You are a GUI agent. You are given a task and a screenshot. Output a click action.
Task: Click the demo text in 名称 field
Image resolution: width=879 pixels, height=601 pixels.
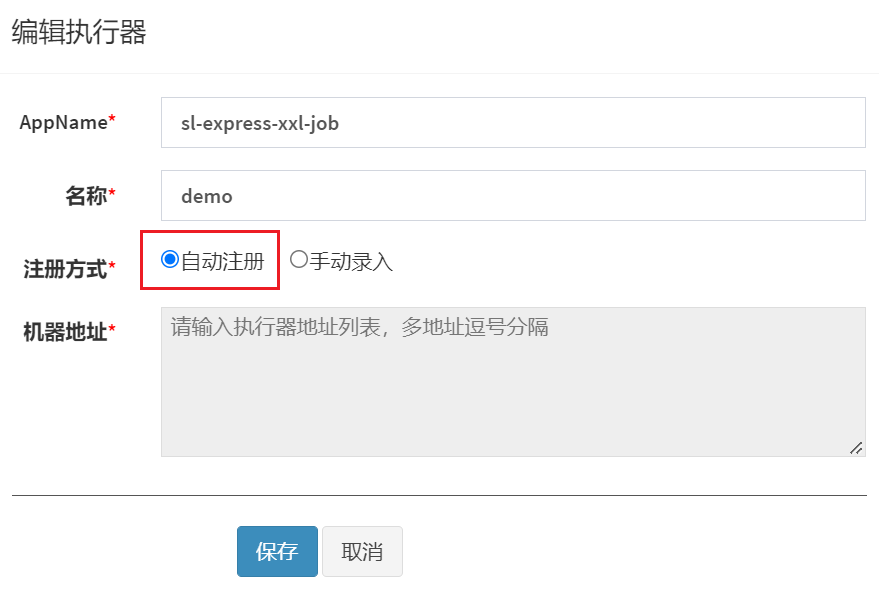[x=206, y=196]
